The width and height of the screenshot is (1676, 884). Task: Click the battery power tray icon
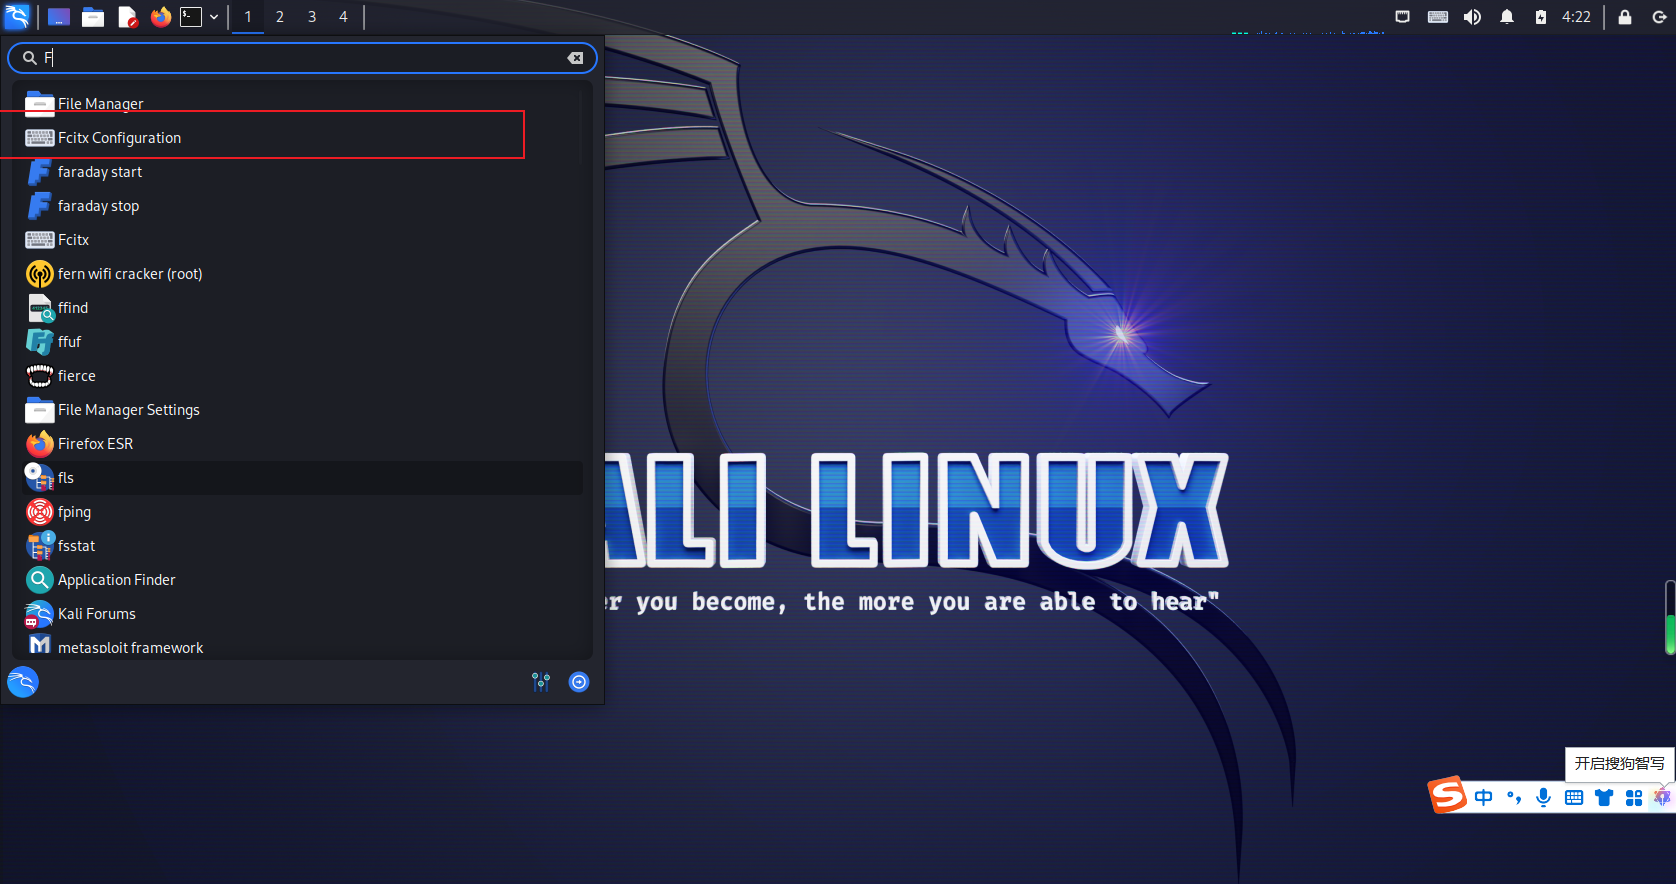1541,17
